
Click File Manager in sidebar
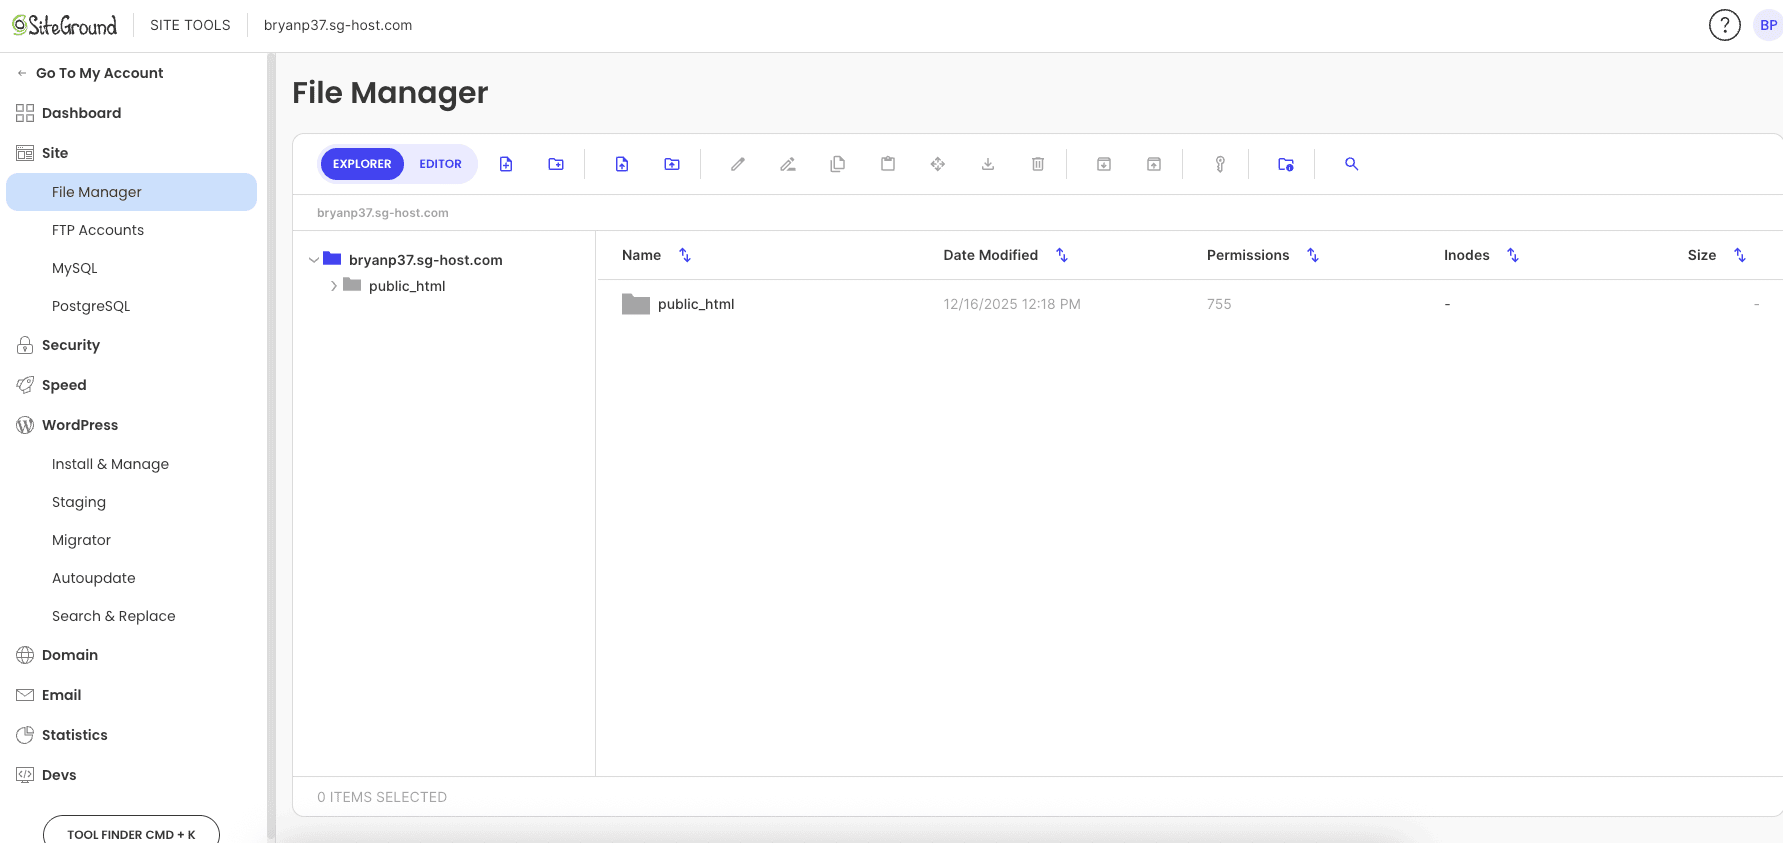coord(131,192)
